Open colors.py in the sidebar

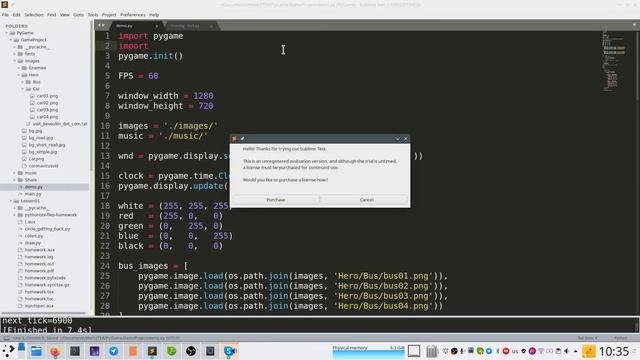(33, 236)
